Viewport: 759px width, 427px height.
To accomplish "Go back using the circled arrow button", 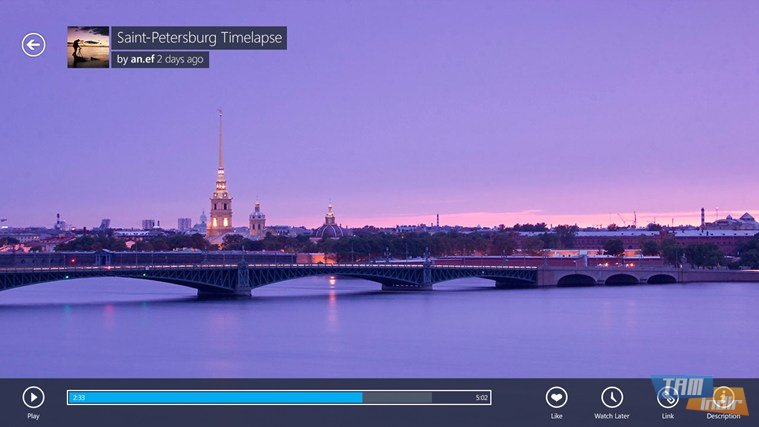I will point(33,45).
